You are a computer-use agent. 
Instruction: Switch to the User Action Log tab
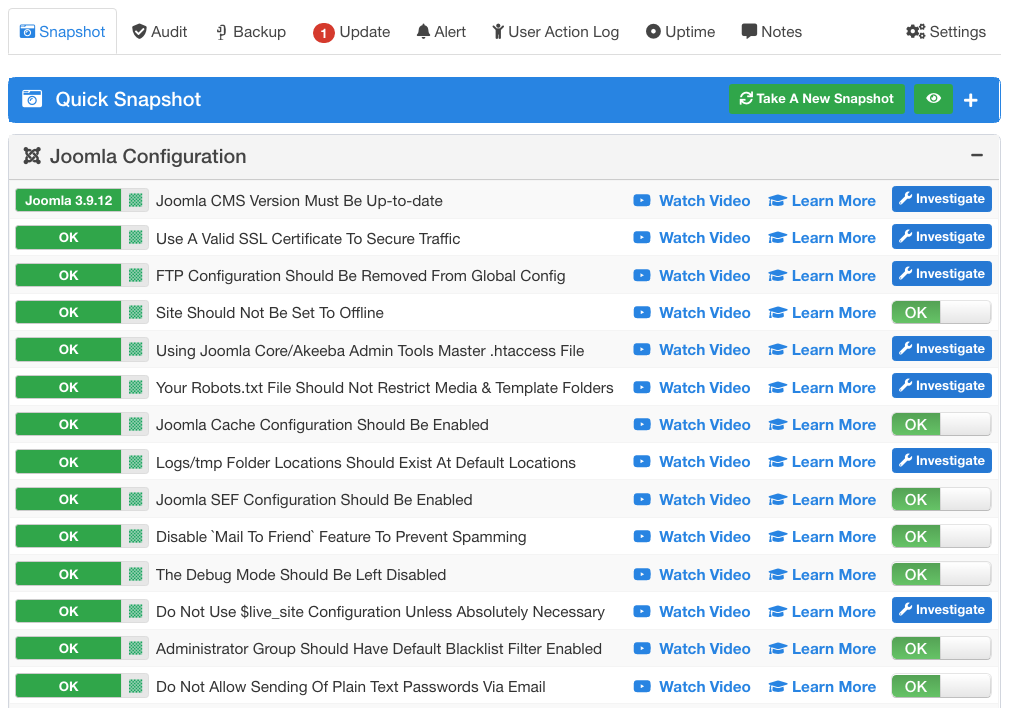pyautogui.click(x=555, y=32)
